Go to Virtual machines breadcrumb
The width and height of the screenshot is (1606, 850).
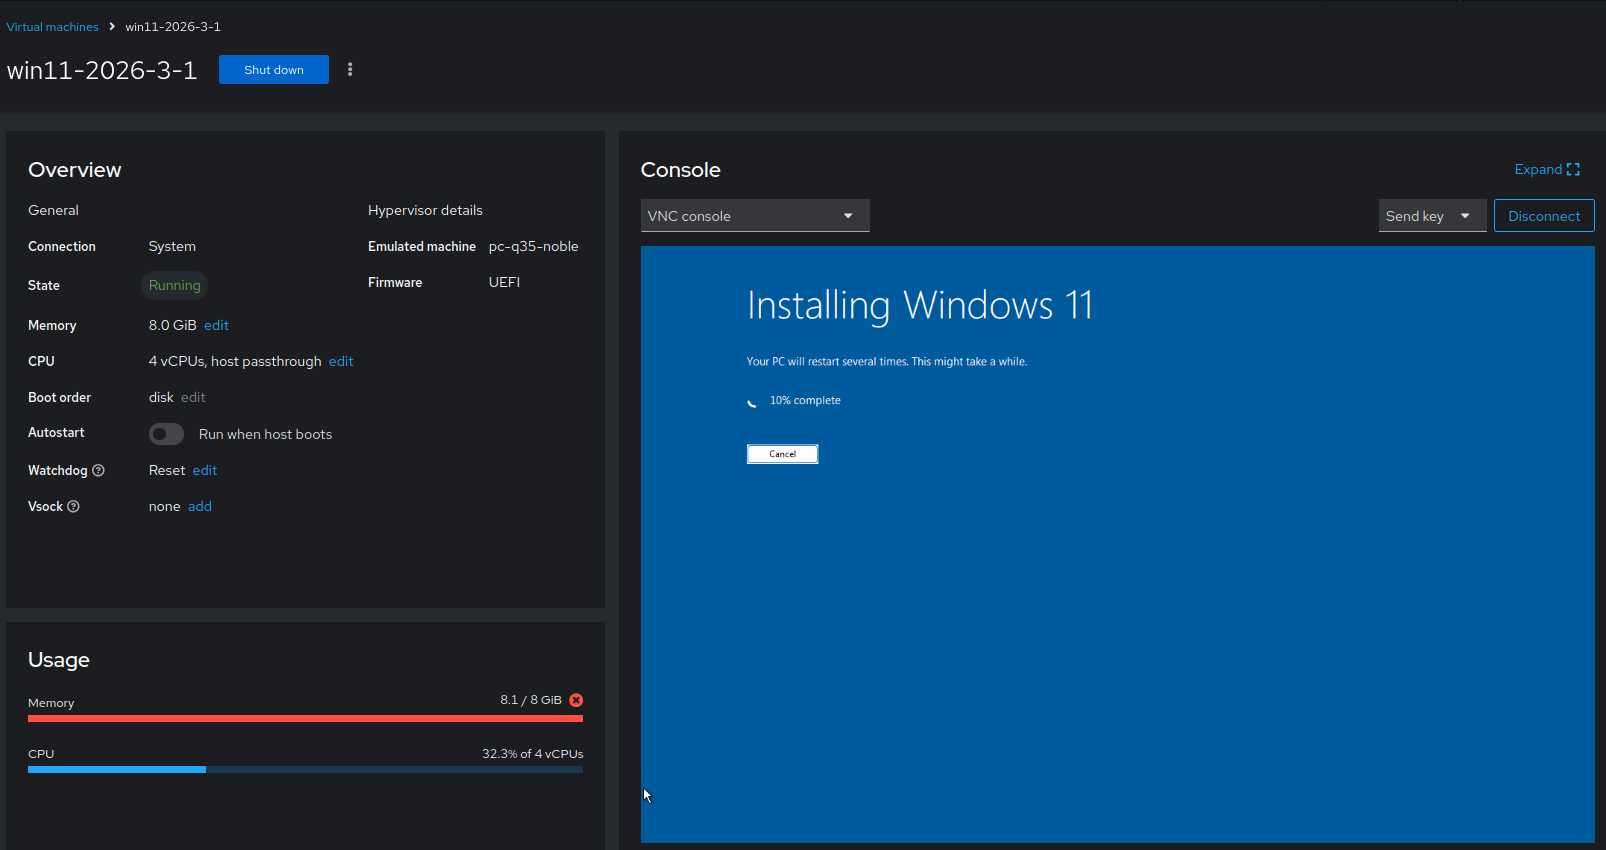click(52, 27)
